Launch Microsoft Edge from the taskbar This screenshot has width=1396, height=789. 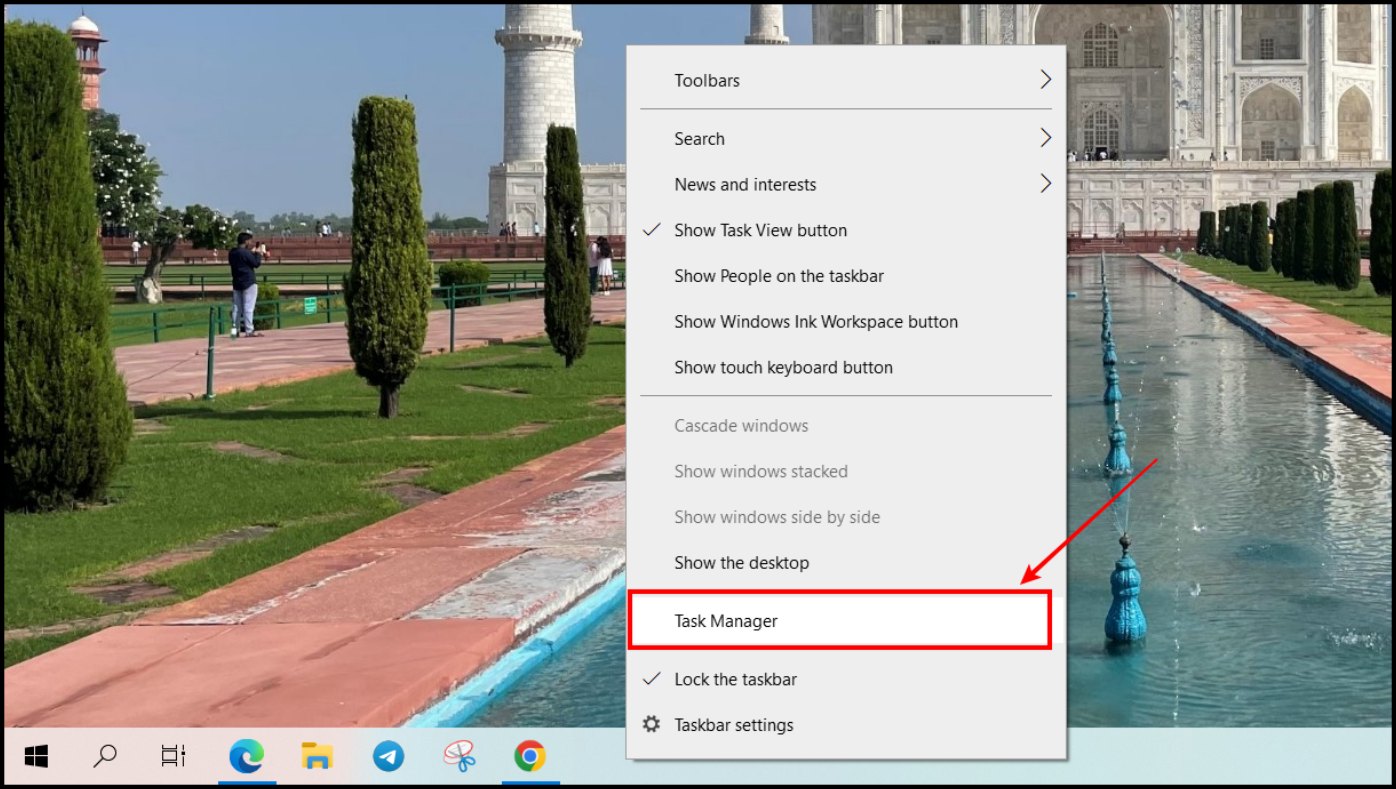coord(246,756)
